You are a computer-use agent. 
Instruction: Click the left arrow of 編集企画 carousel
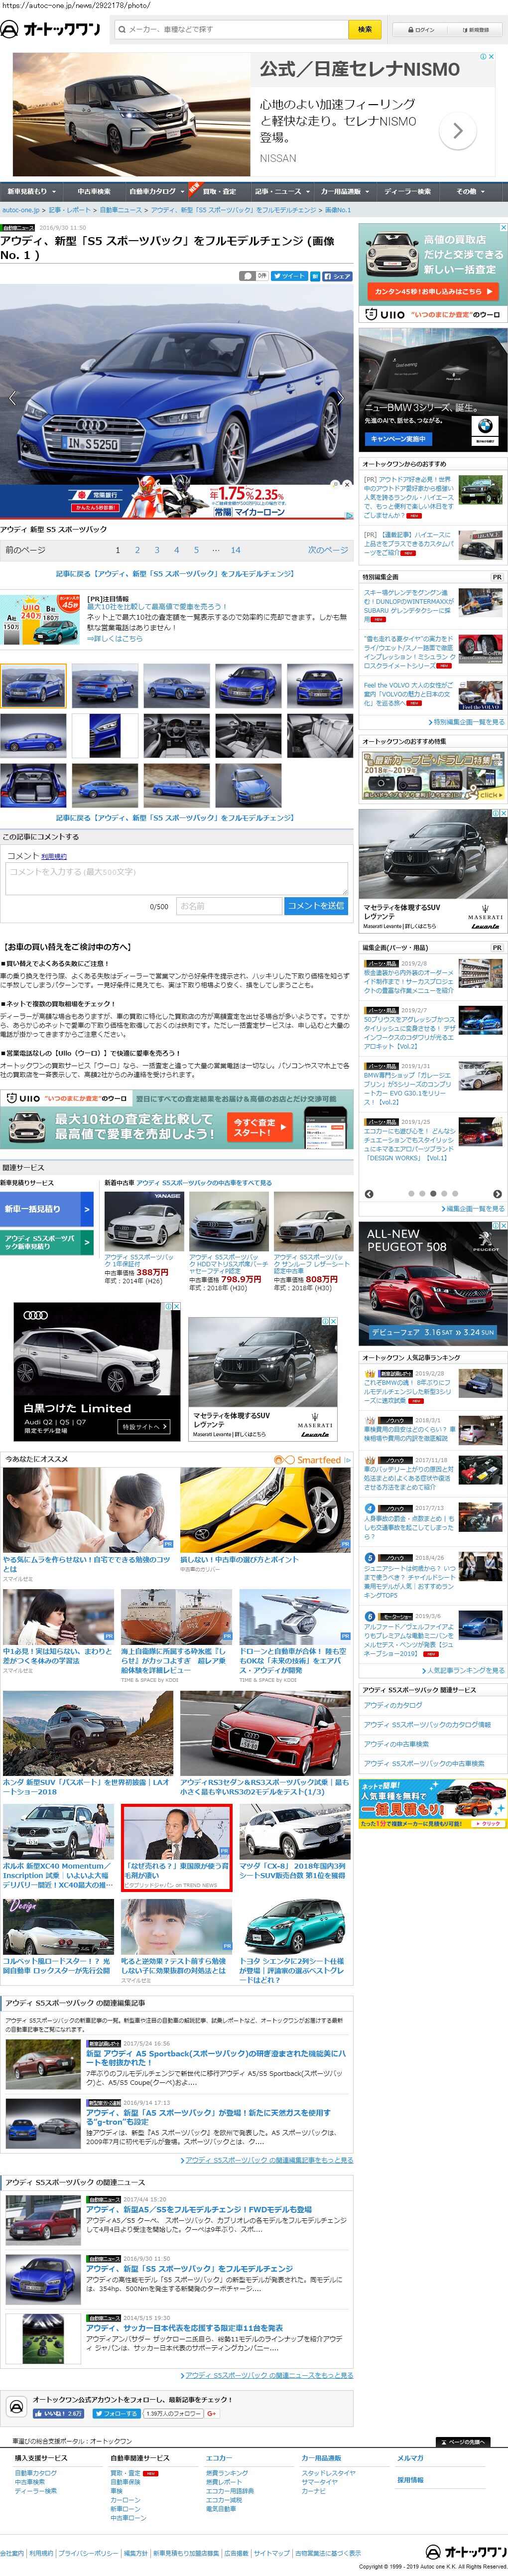pos(369,1193)
